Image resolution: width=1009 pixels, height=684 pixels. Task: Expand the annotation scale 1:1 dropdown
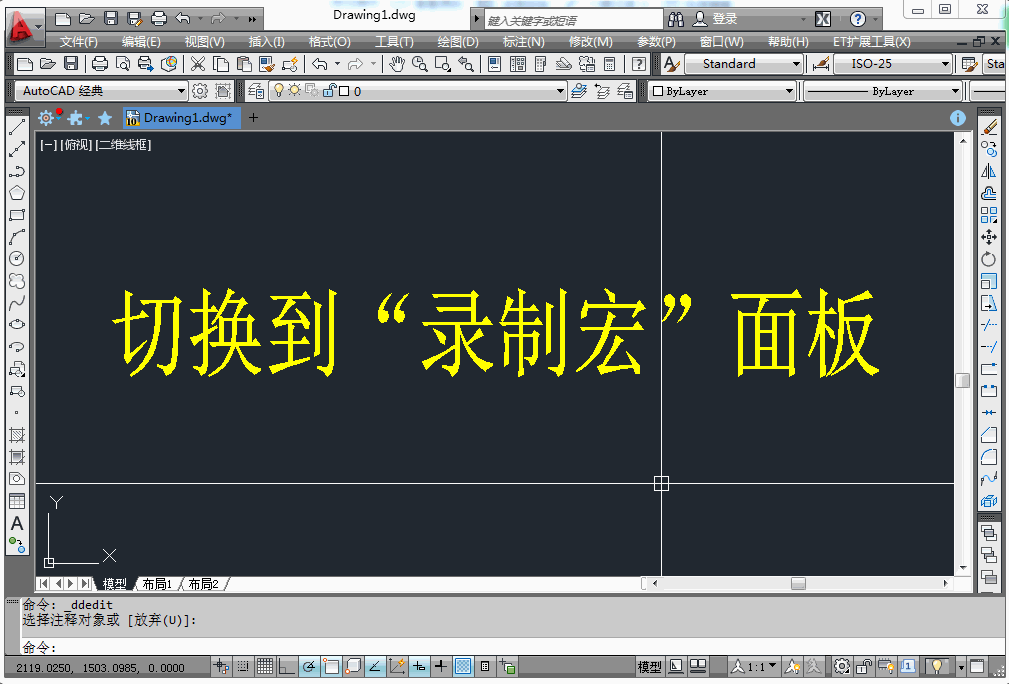point(772,666)
